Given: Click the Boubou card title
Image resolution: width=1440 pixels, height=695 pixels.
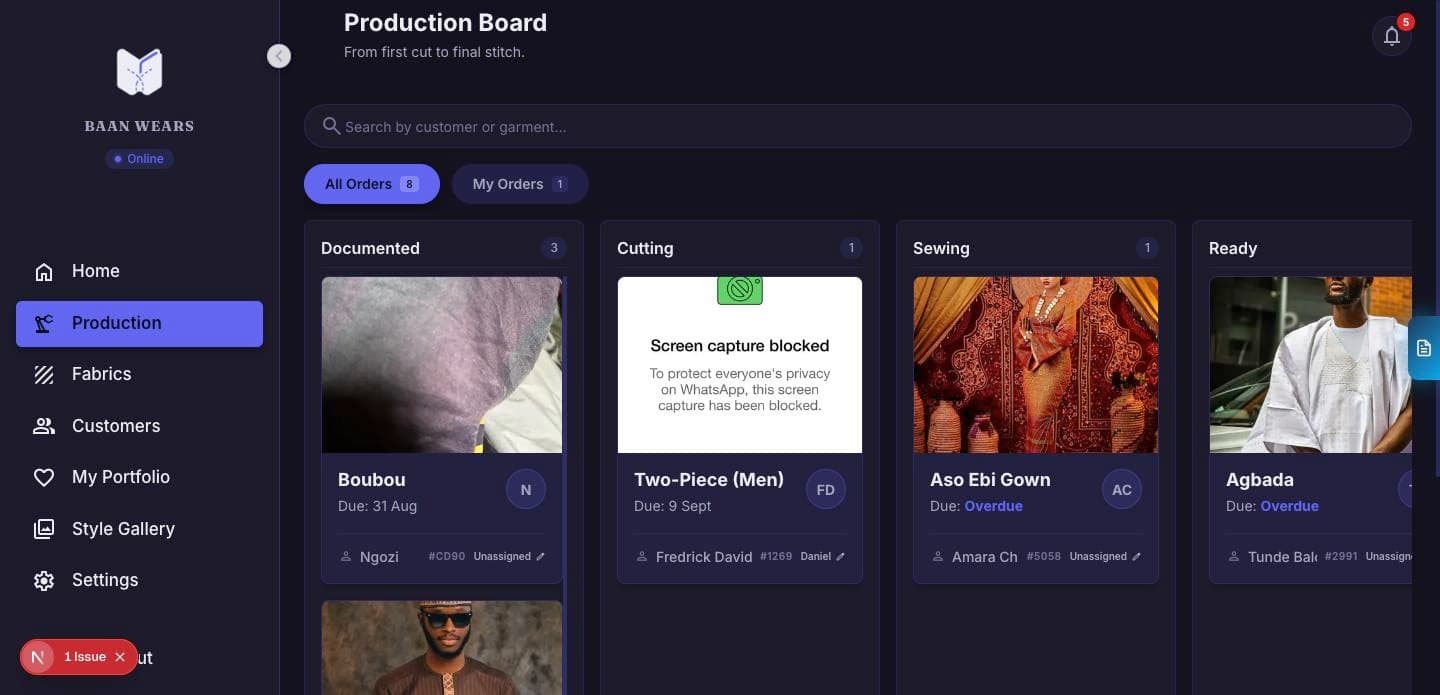Looking at the screenshot, I should click(372, 480).
